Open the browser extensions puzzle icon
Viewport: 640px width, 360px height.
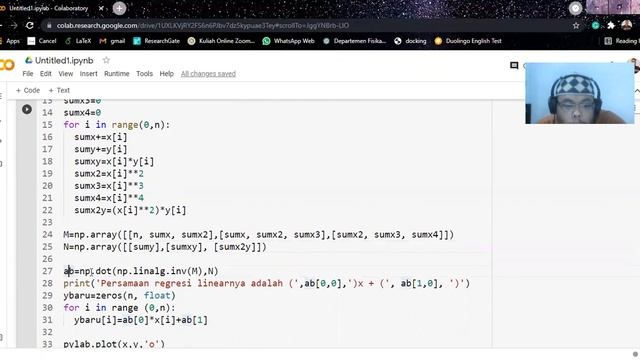(611, 25)
